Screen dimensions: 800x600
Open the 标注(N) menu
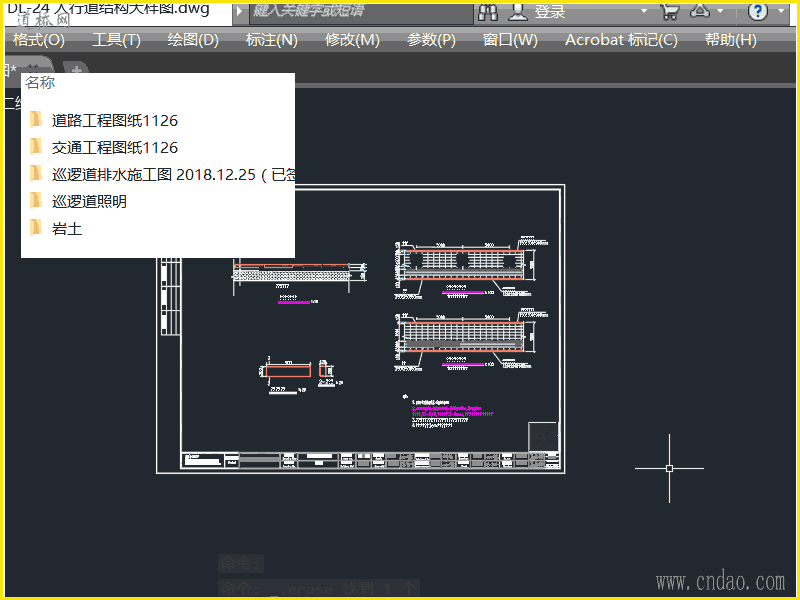coord(271,40)
